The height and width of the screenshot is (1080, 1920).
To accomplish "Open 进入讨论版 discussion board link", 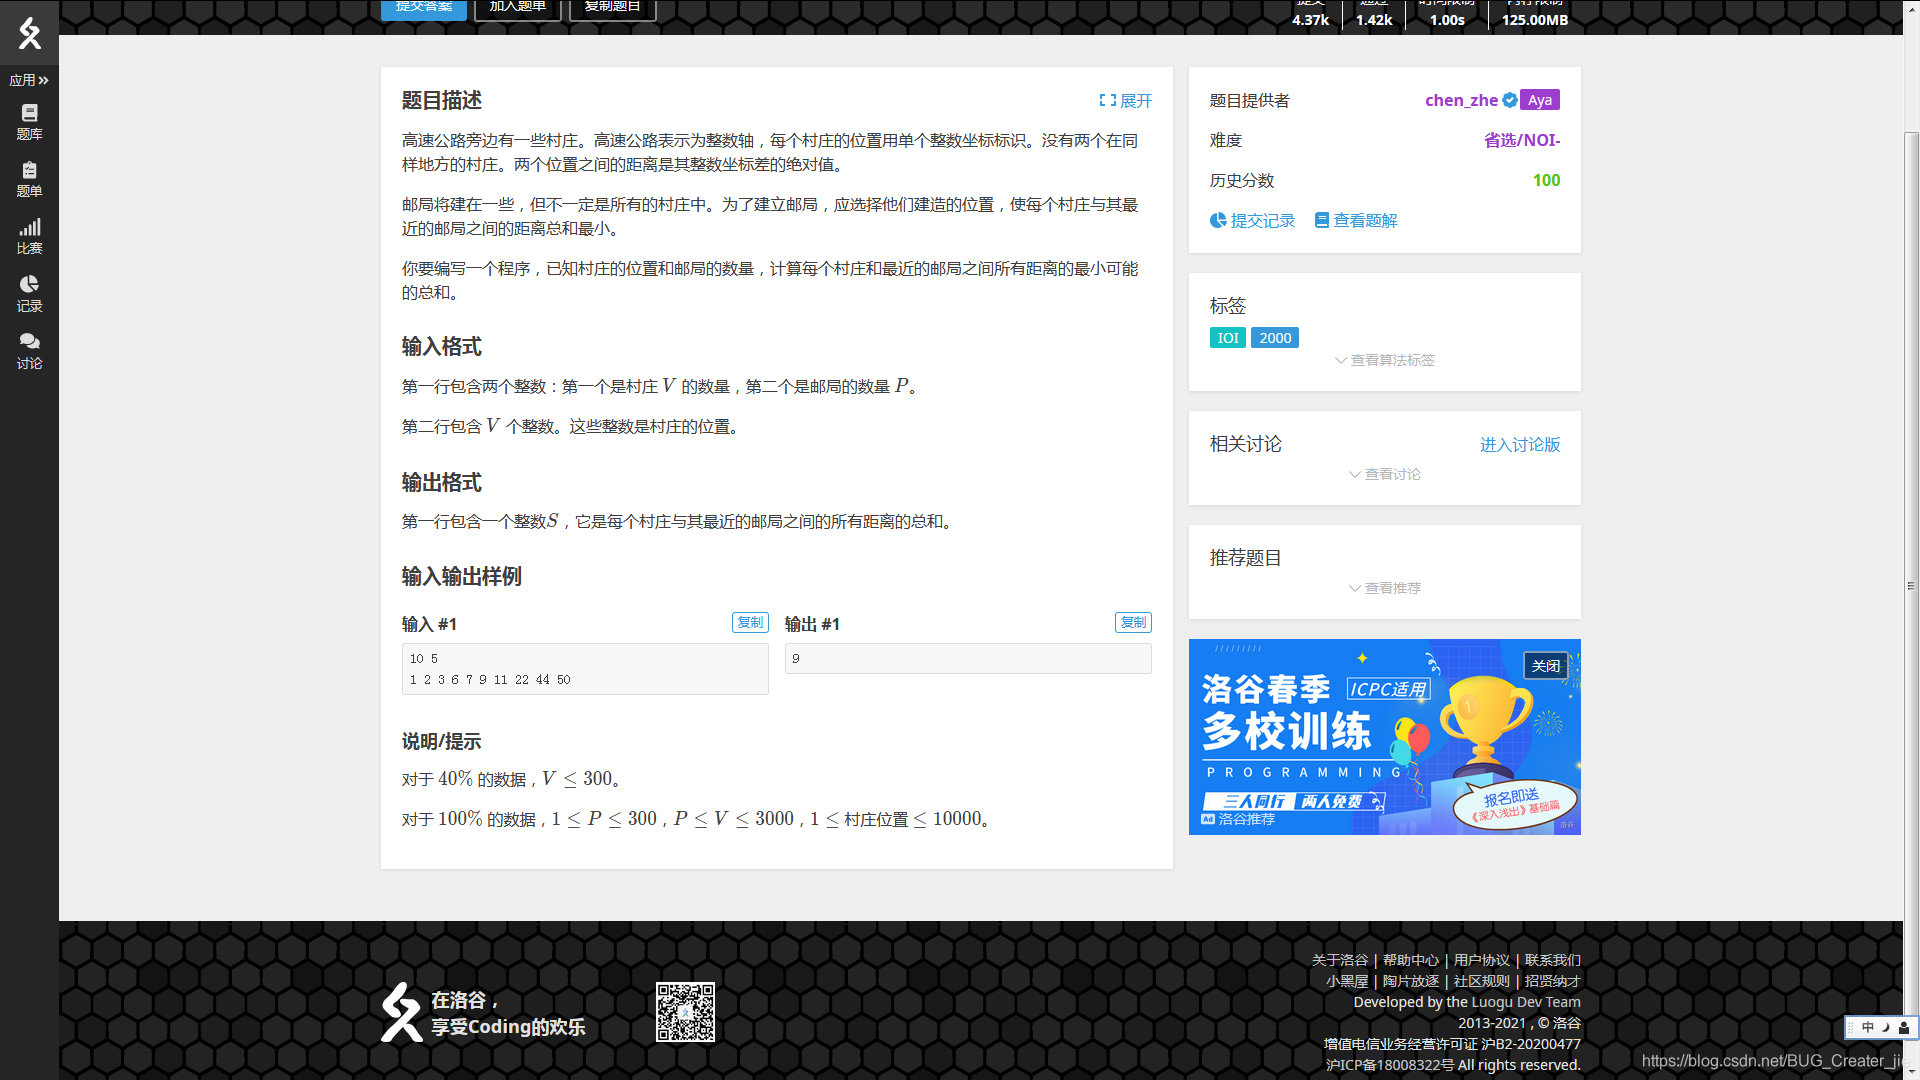I will tap(1519, 445).
